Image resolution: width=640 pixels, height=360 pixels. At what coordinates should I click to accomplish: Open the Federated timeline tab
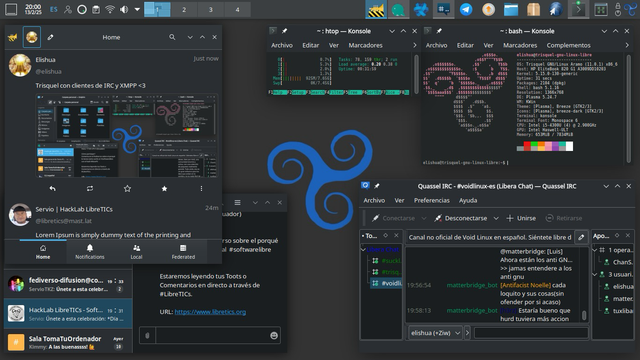click(183, 252)
